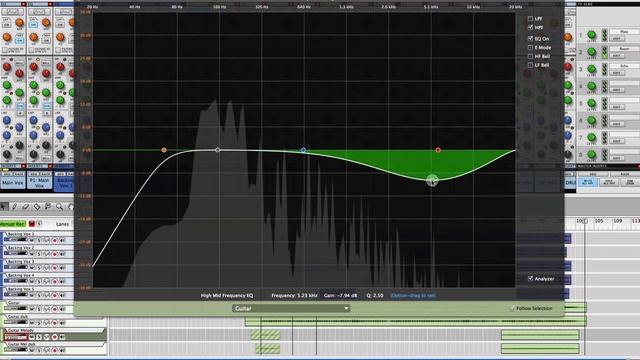Enable the HF Bell checkbox
This screenshot has height=360, width=640.
[x=530, y=56]
